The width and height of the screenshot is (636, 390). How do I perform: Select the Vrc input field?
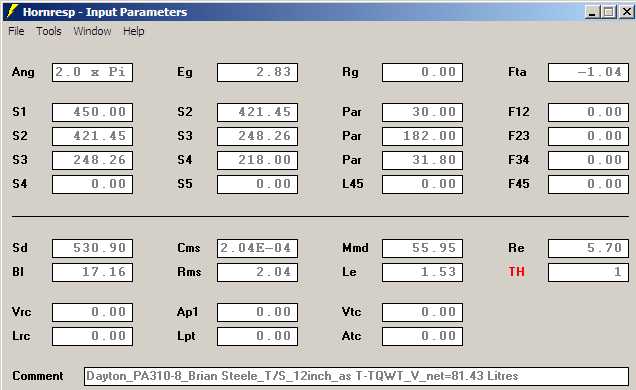(x=92, y=312)
